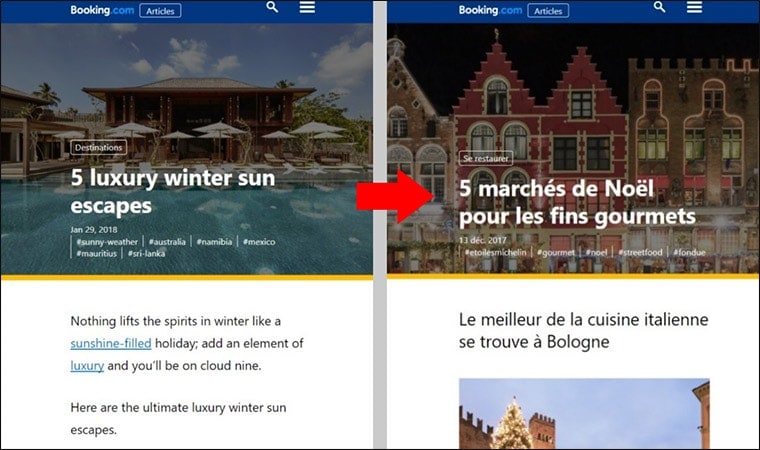The image size is (760, 450).
Task: Open the #australia hashtag
Action: coord(167,242)
